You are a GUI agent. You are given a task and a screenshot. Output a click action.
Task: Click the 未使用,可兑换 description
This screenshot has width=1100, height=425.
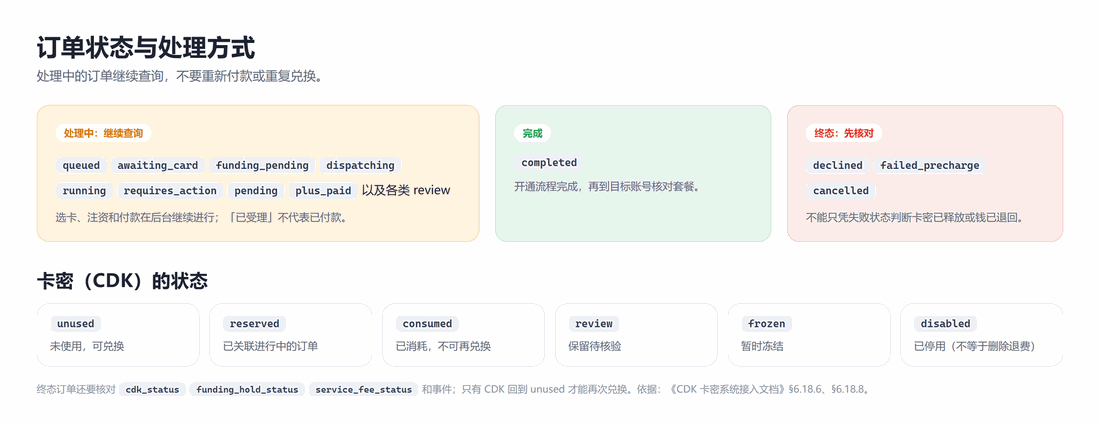tap(87, 346)
